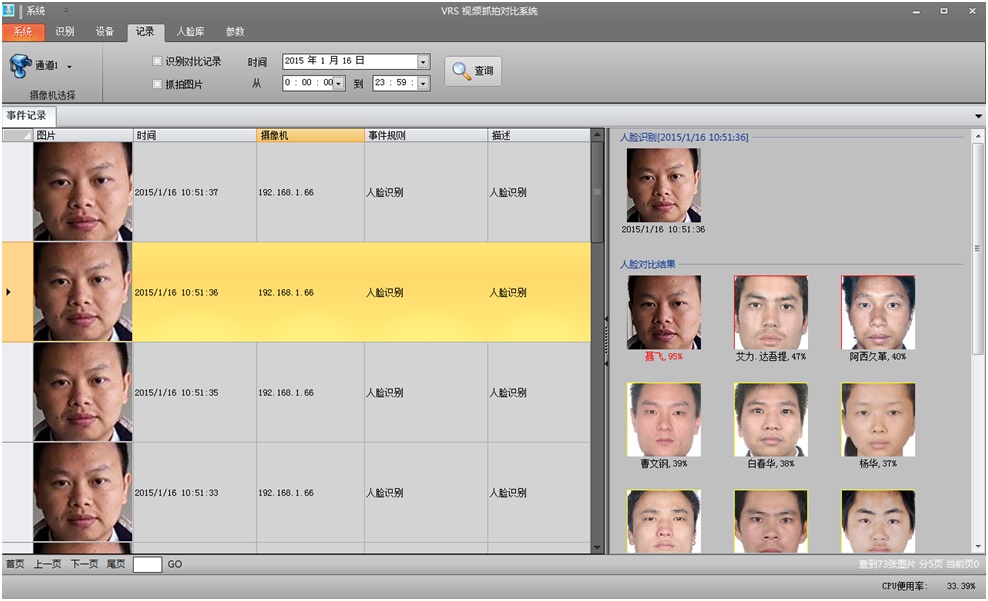
Task: Click down arrow of the event table scrollbar
Action: (597, 548)
